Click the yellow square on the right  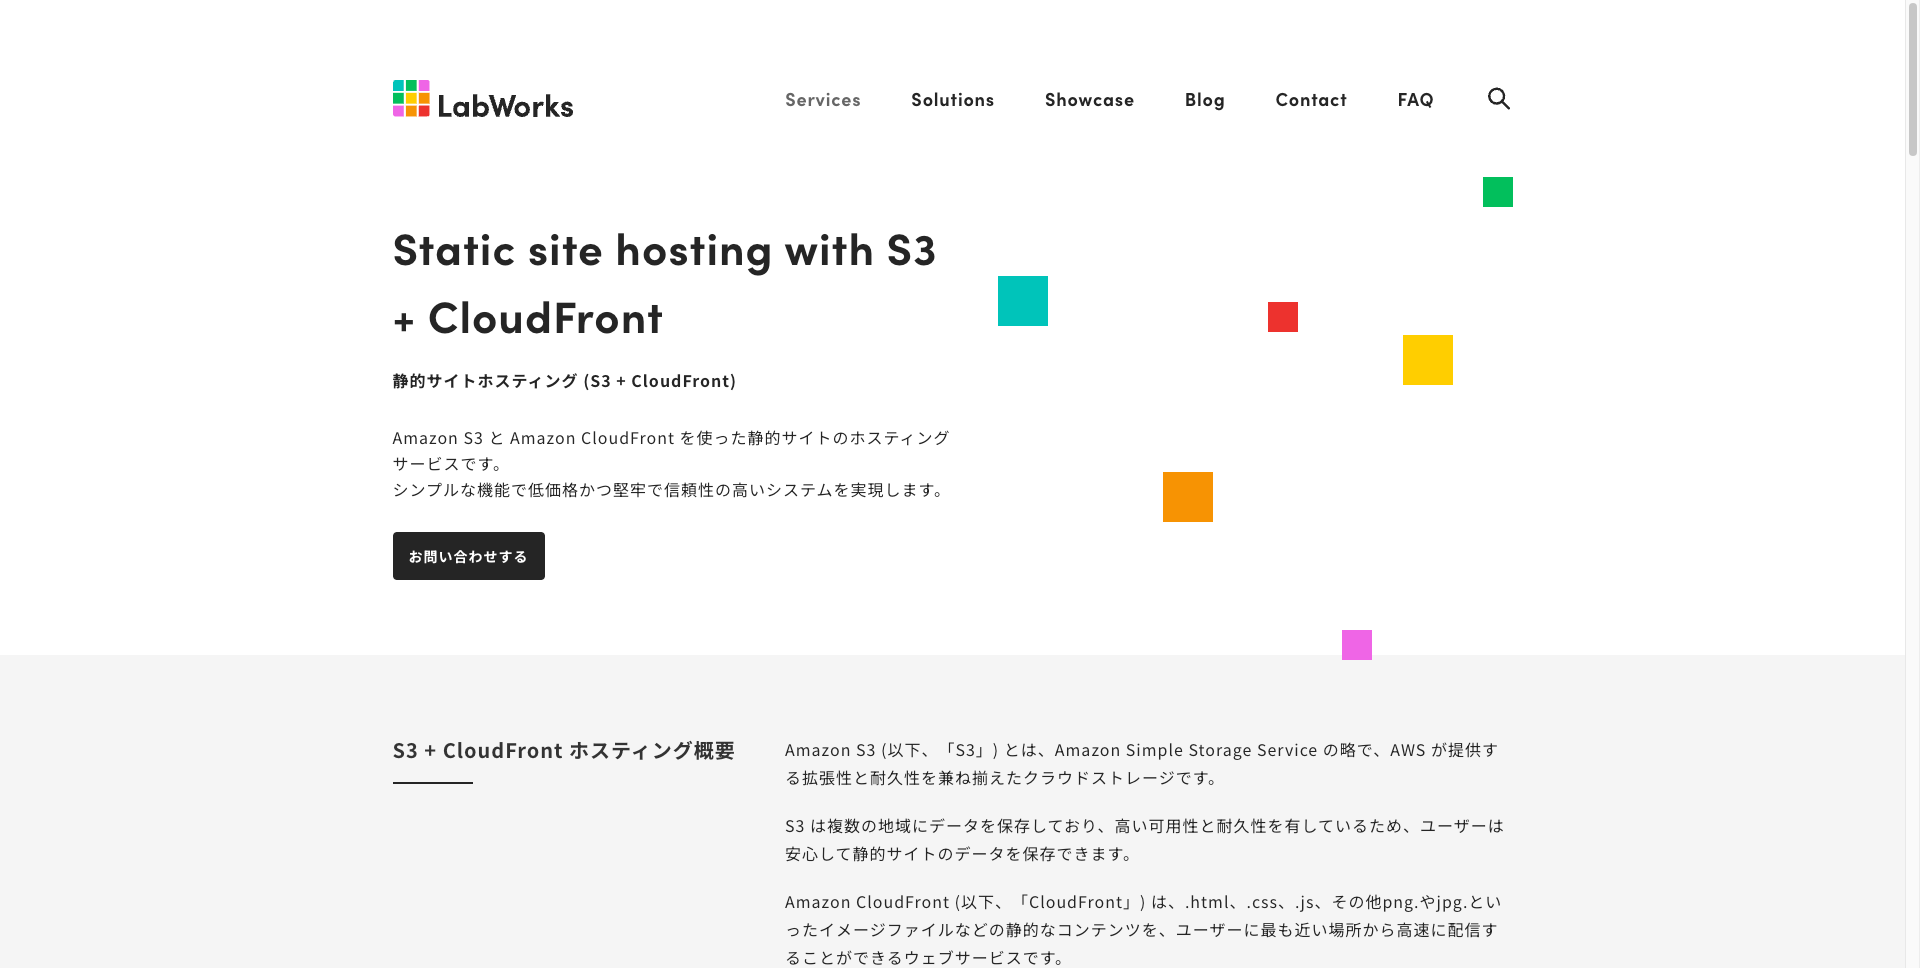[1428, 360]
